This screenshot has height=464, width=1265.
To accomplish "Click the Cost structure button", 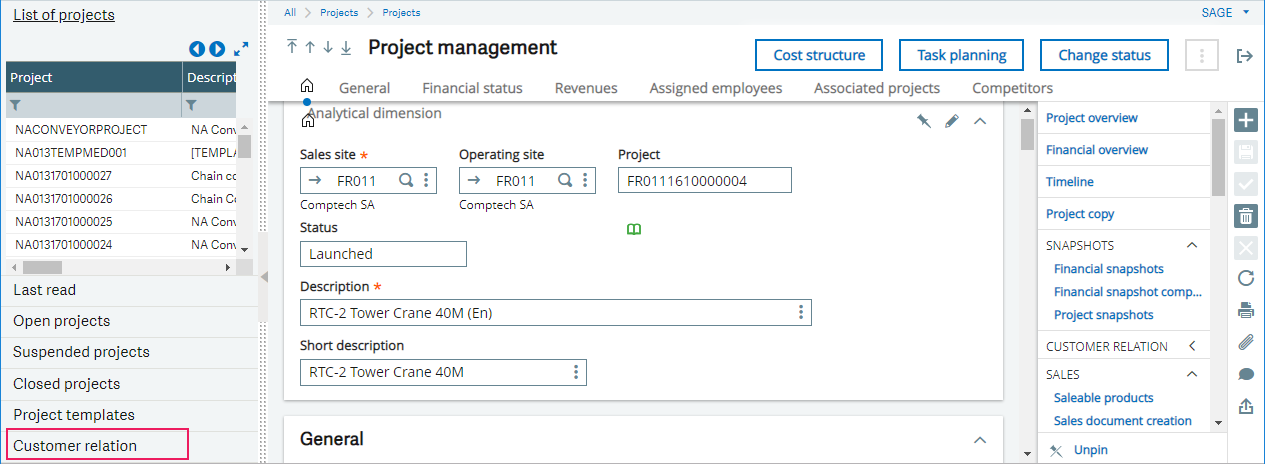I will (x=817, y=55).
